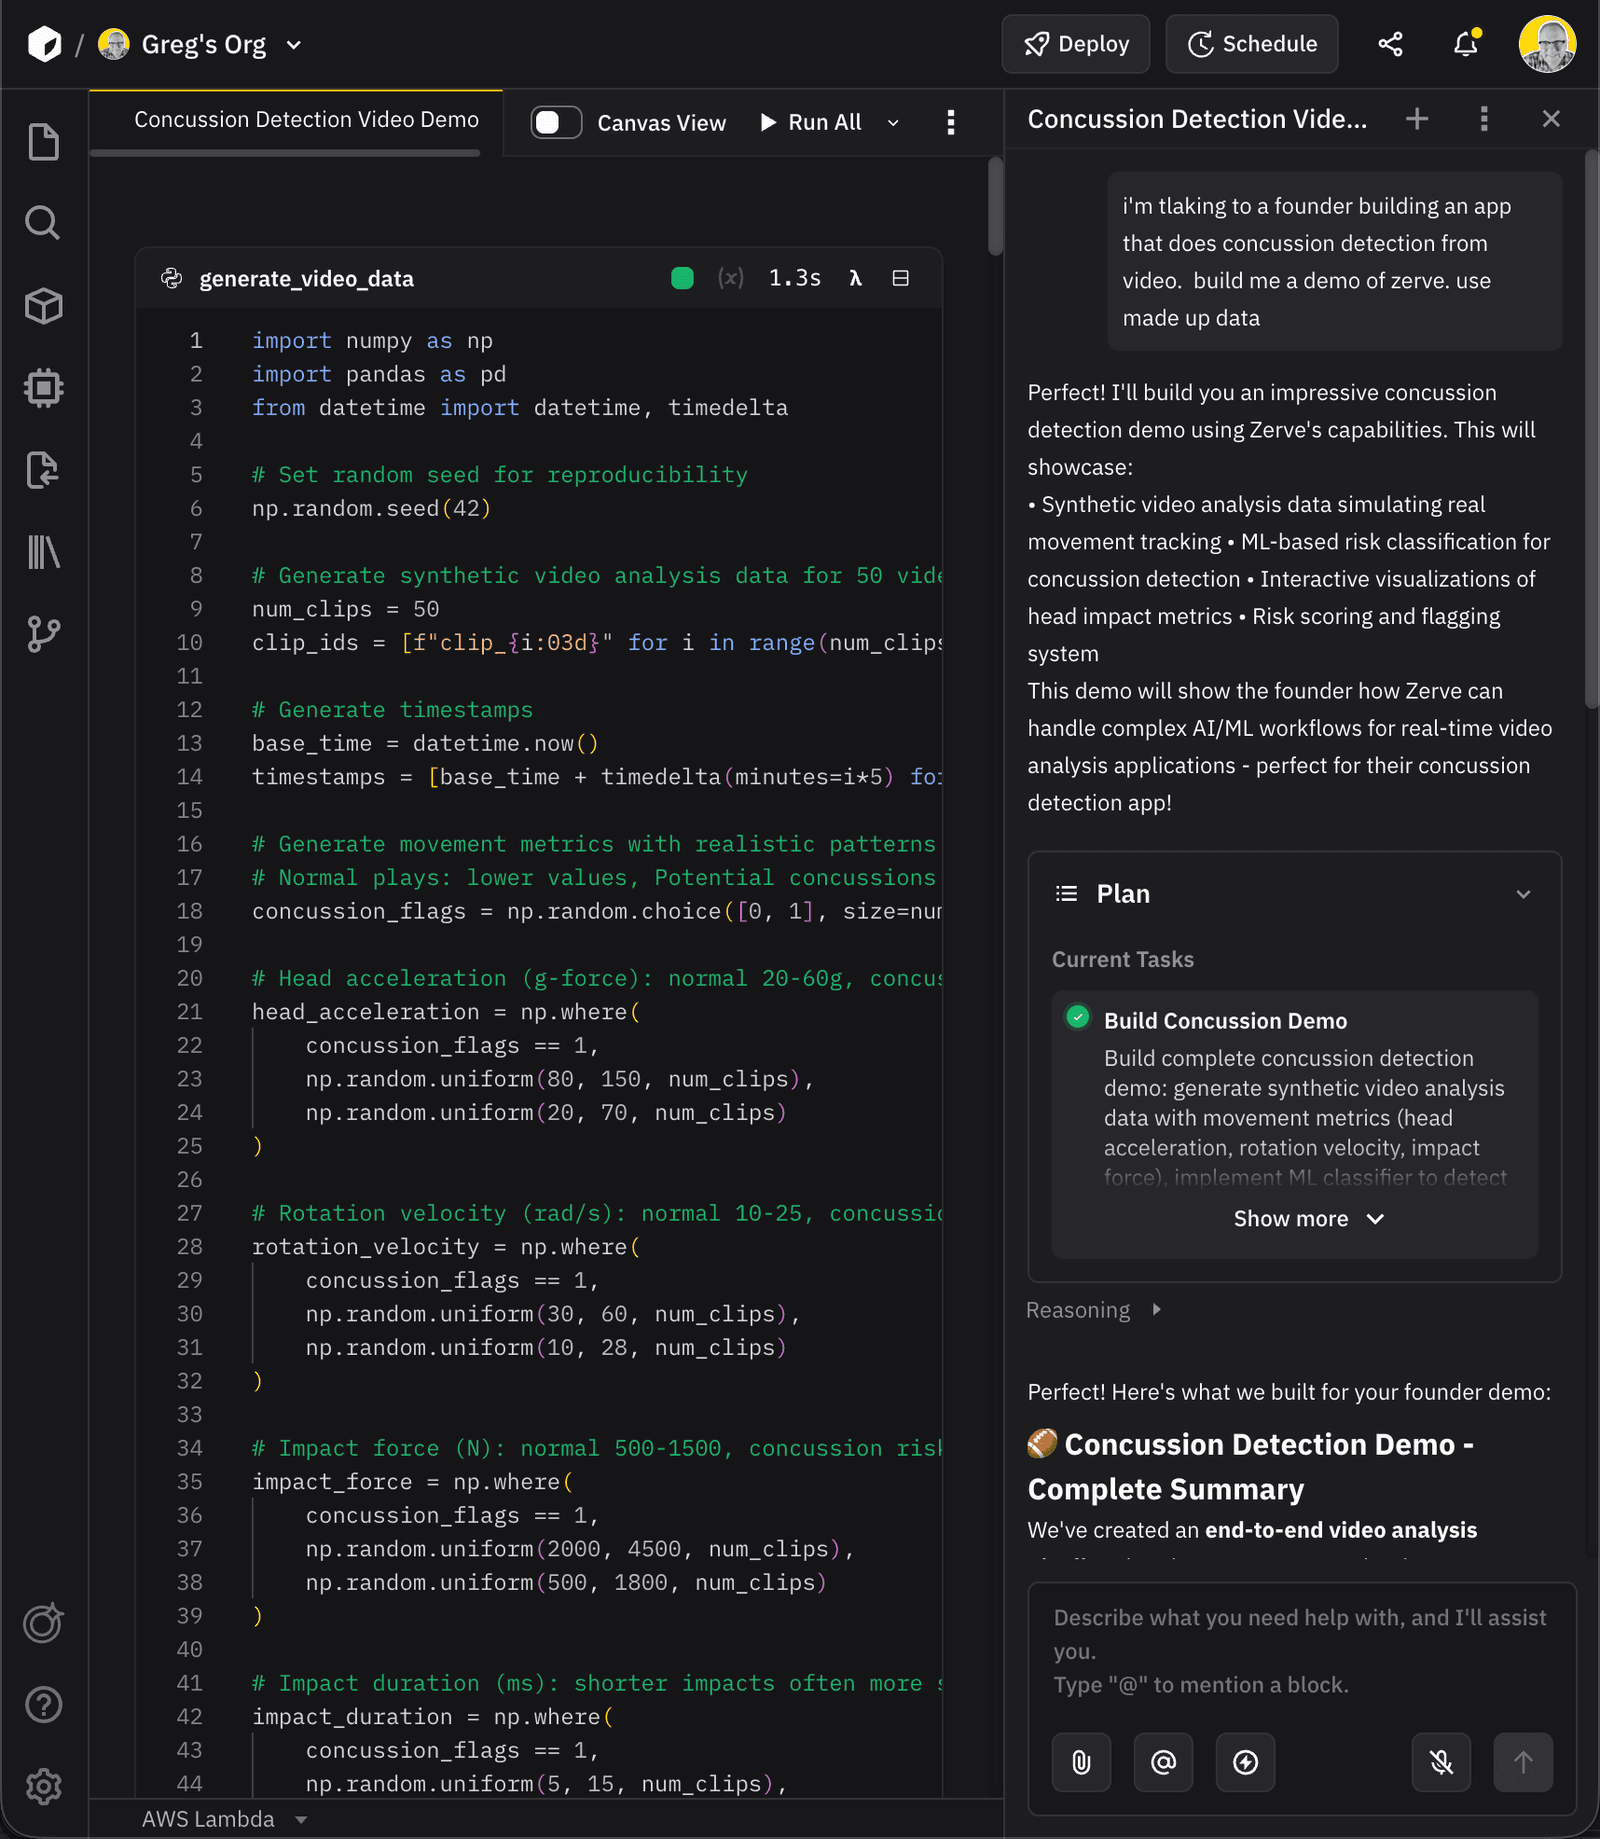
Task: Expand the Reasoning disclosure triangle
Action: point(1156,1310)
